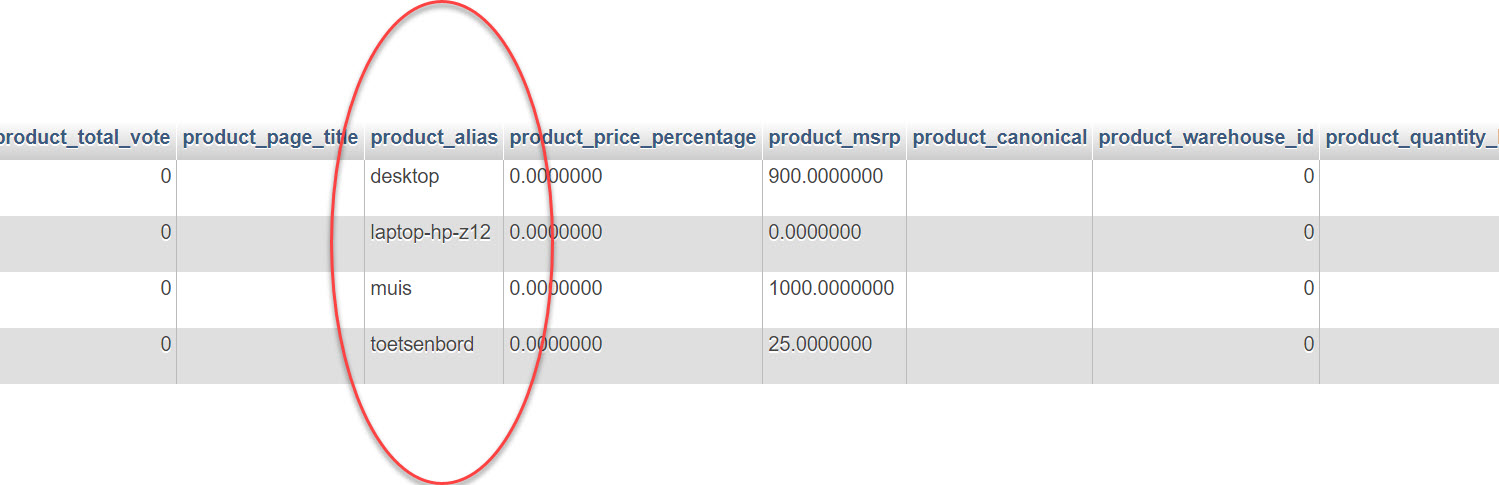Click the 1000.0000000 msrp value

click(x=831, y=289)
